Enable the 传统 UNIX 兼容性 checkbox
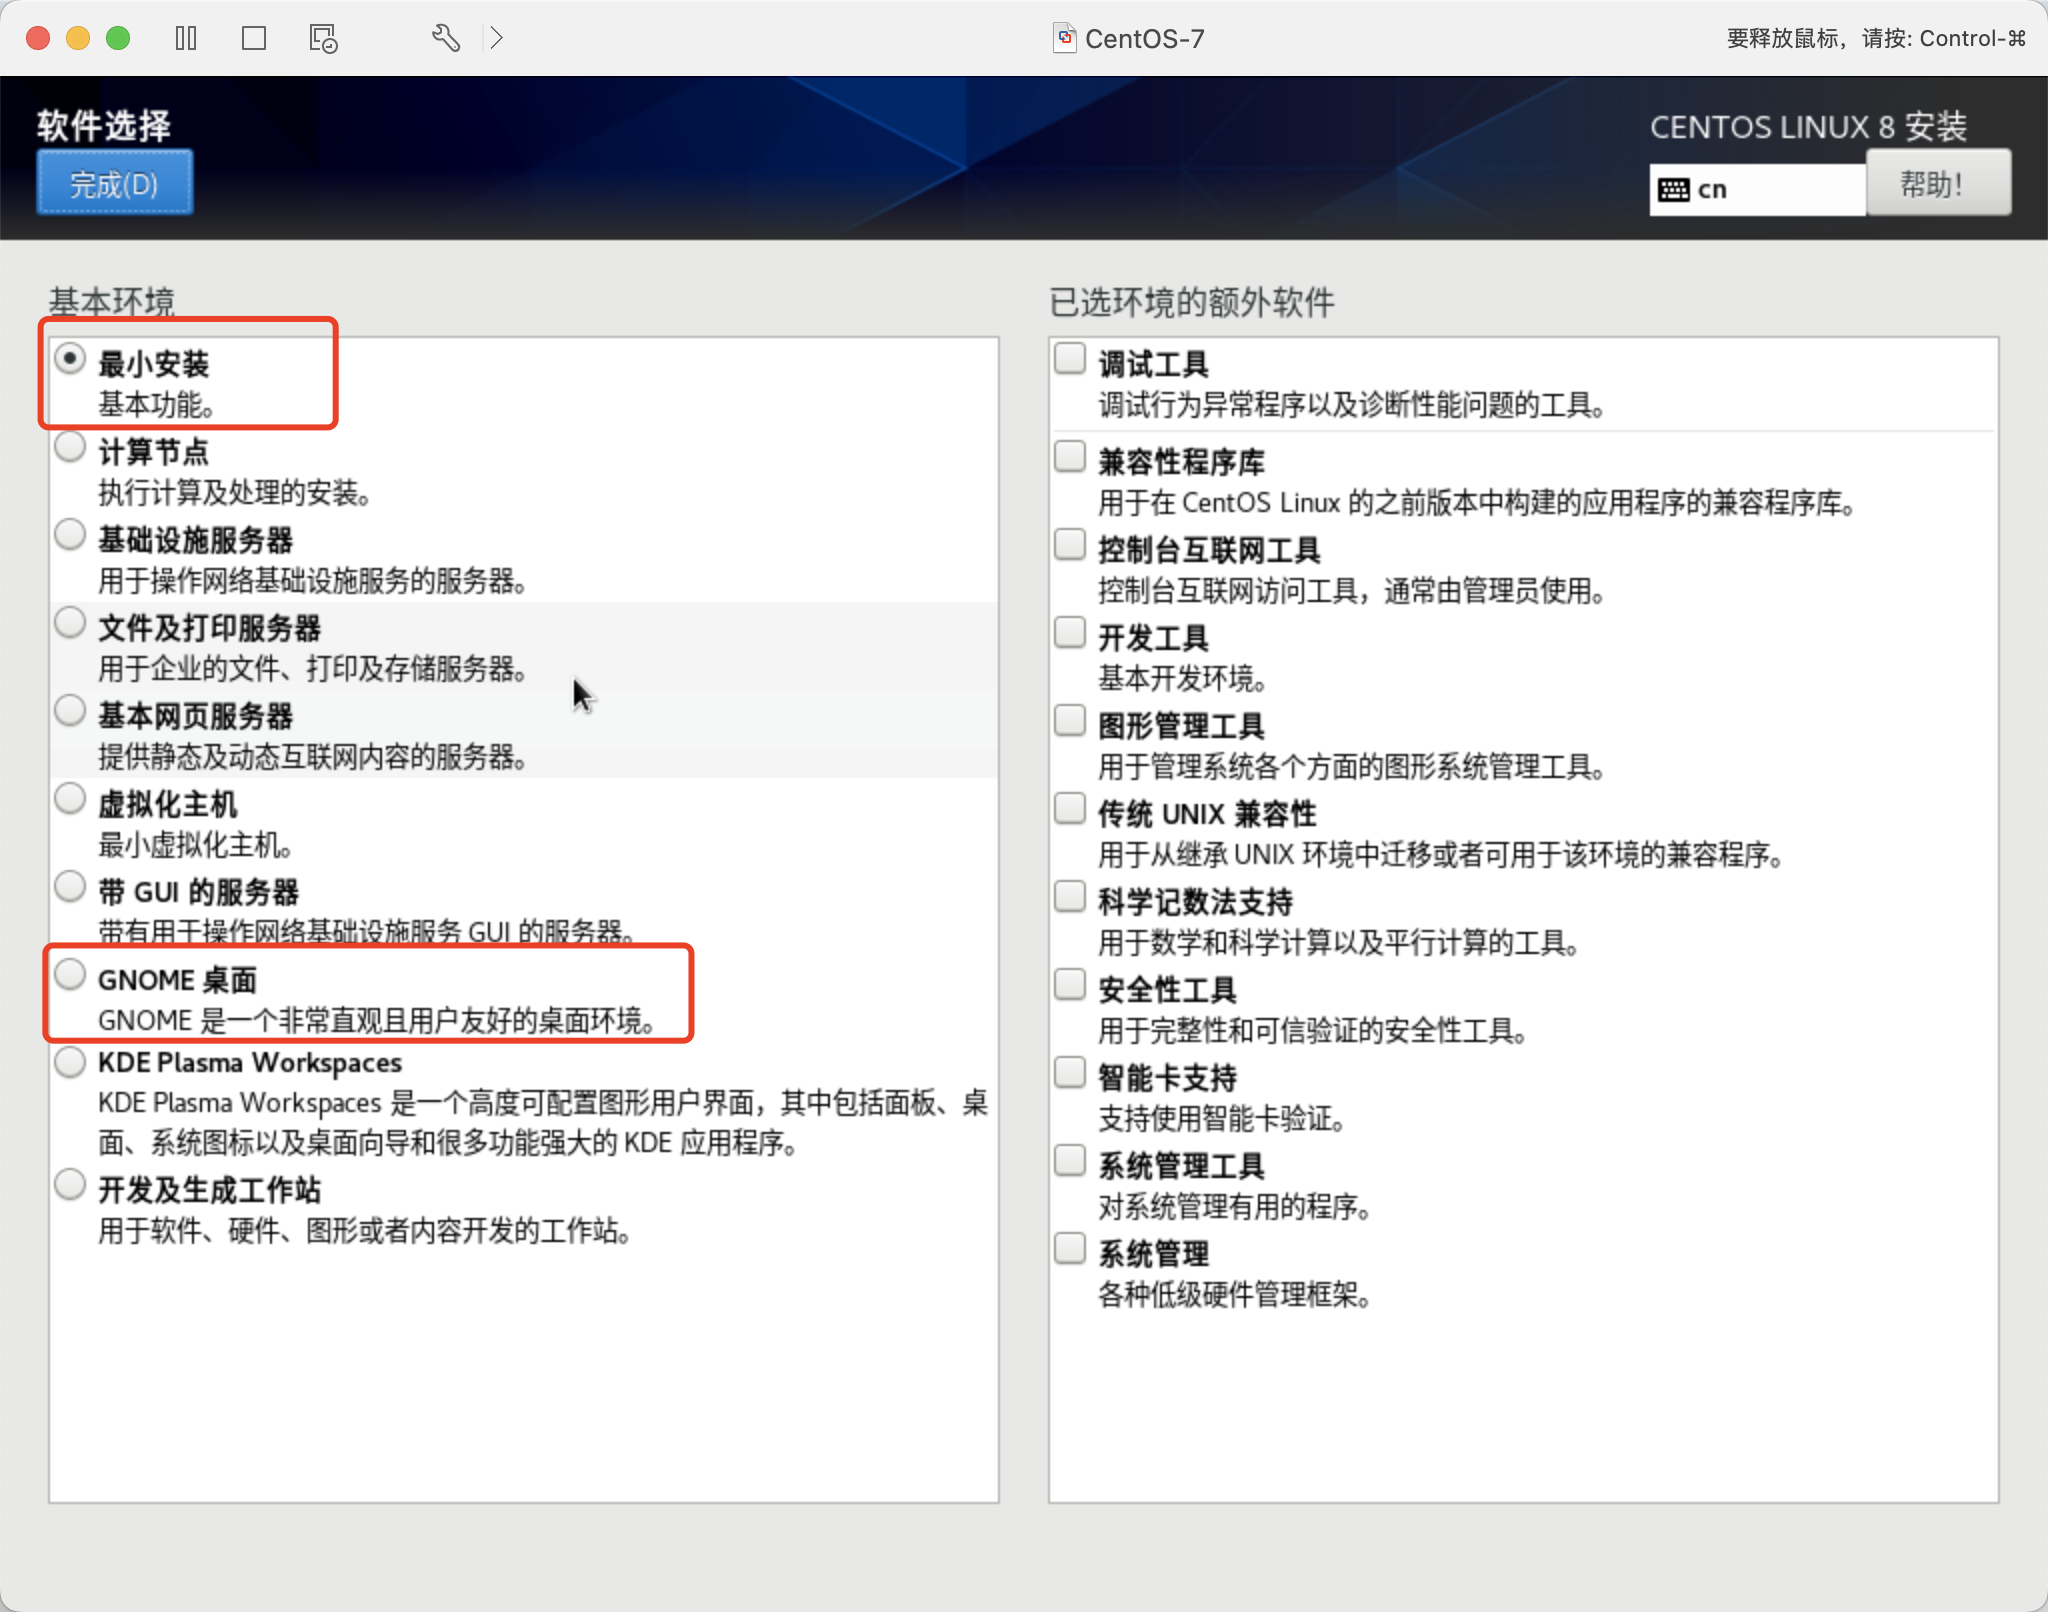2048x1612 pixels. pyautogui.click(x=1070, y=809)
